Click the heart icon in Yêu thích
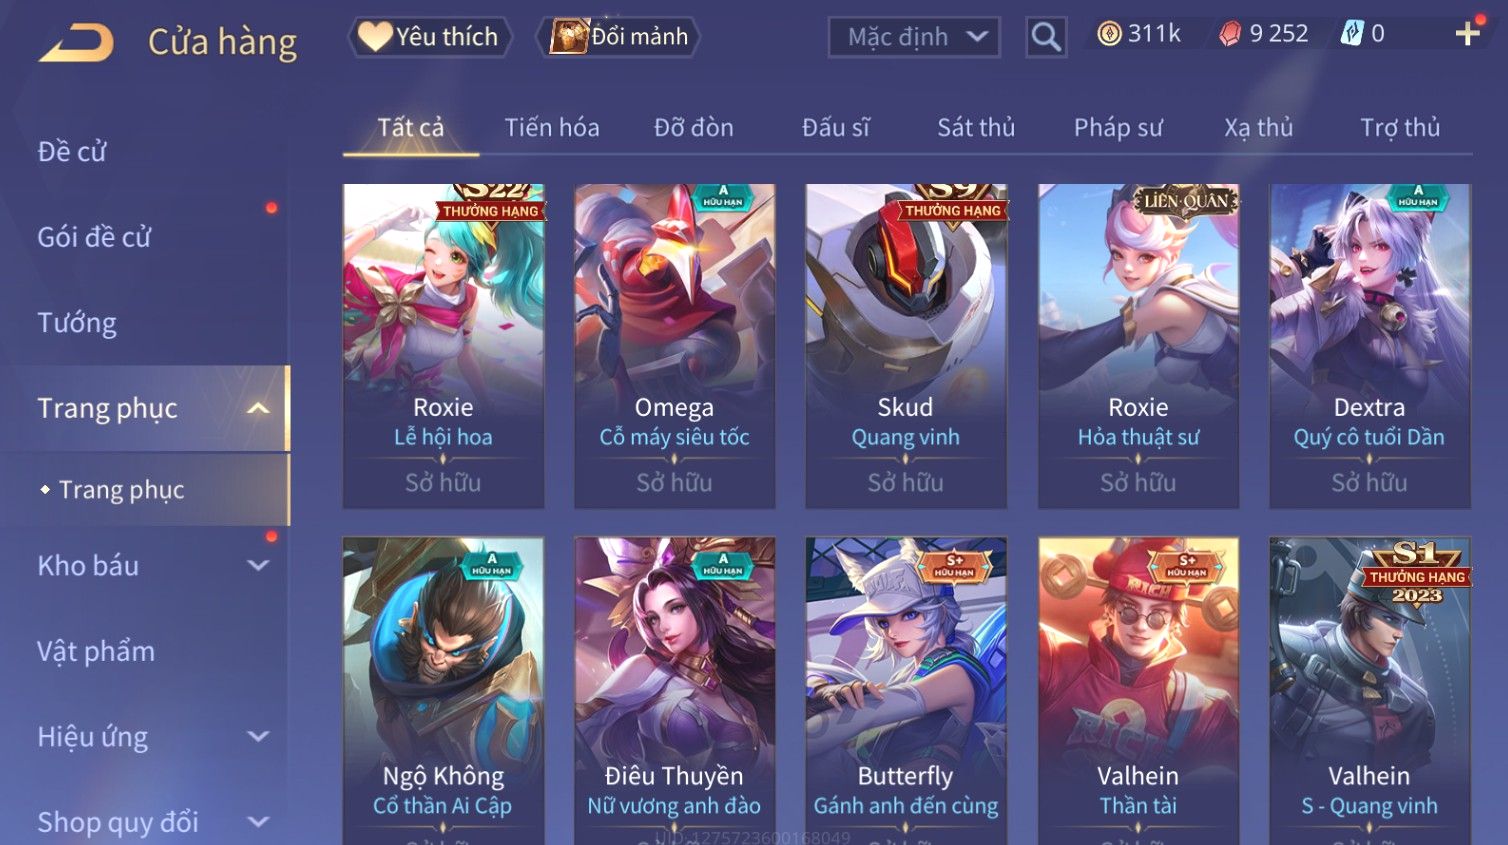The height and width of the screenshot is (845, 1508). [x=375, y=37]
